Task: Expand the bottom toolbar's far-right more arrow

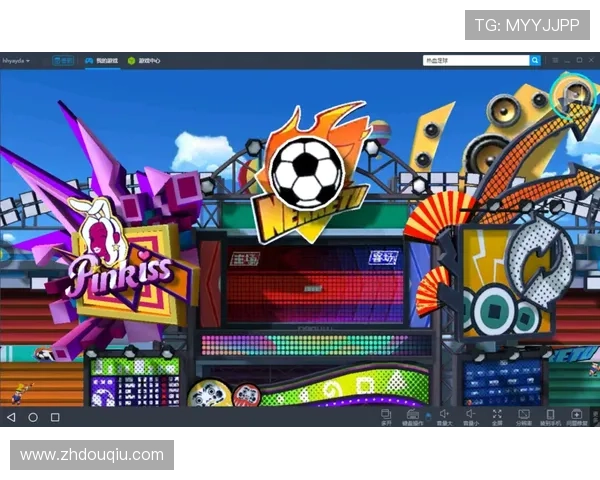Action: point(594,416)
